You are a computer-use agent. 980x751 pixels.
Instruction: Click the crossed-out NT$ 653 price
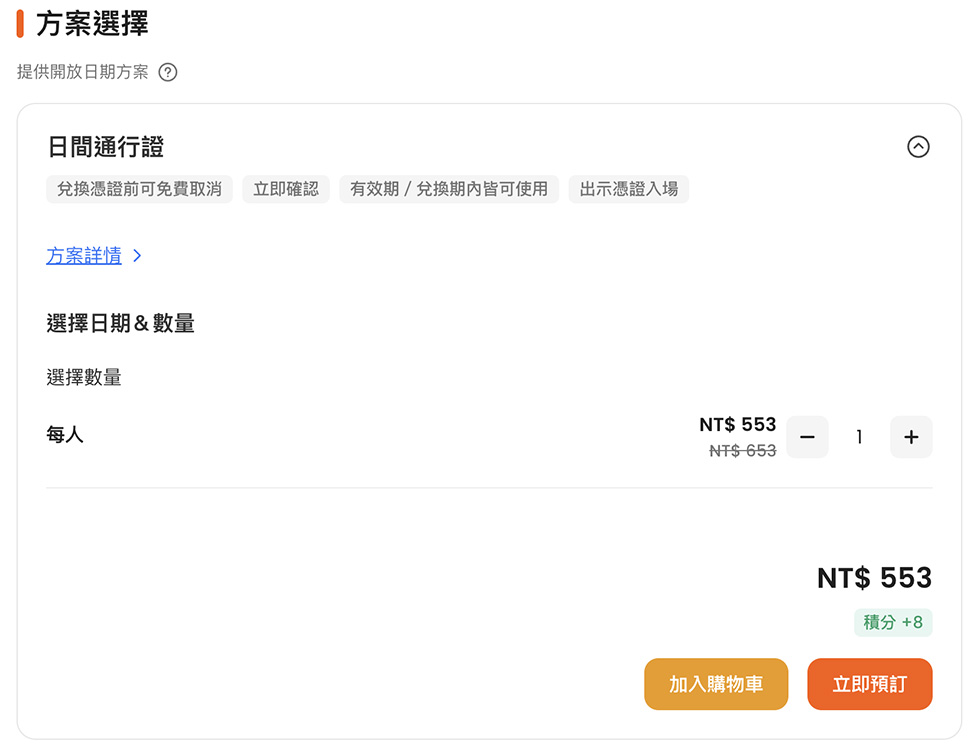point(742,450)
